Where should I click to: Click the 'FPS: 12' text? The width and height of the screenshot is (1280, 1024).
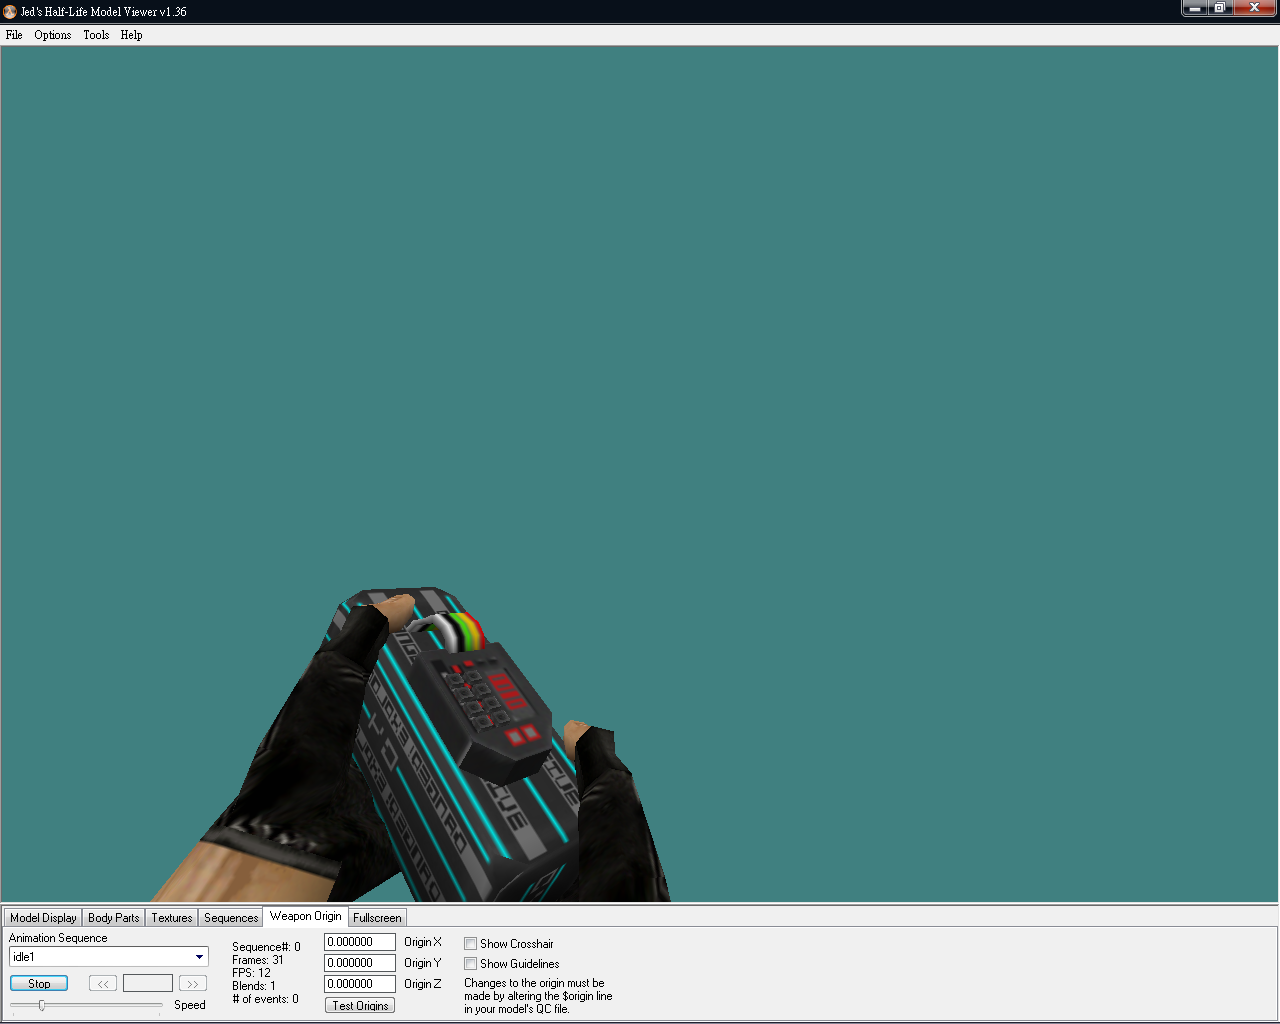point(251,973)
